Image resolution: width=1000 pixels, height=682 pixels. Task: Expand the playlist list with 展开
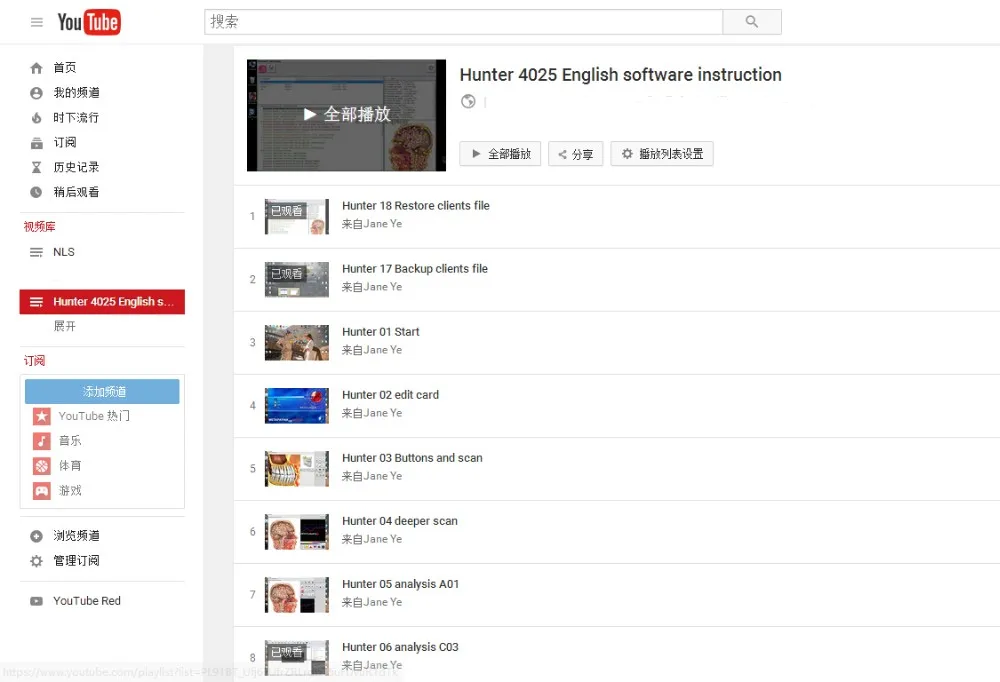[65, 326]
